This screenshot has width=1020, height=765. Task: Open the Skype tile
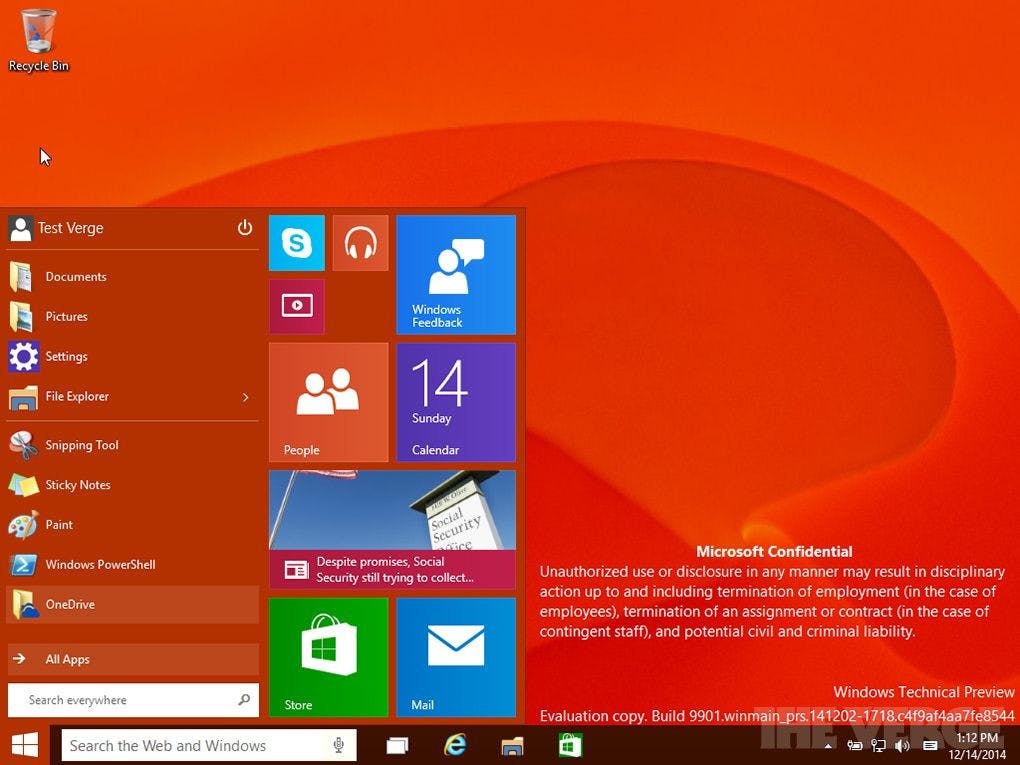pos(296,242)
